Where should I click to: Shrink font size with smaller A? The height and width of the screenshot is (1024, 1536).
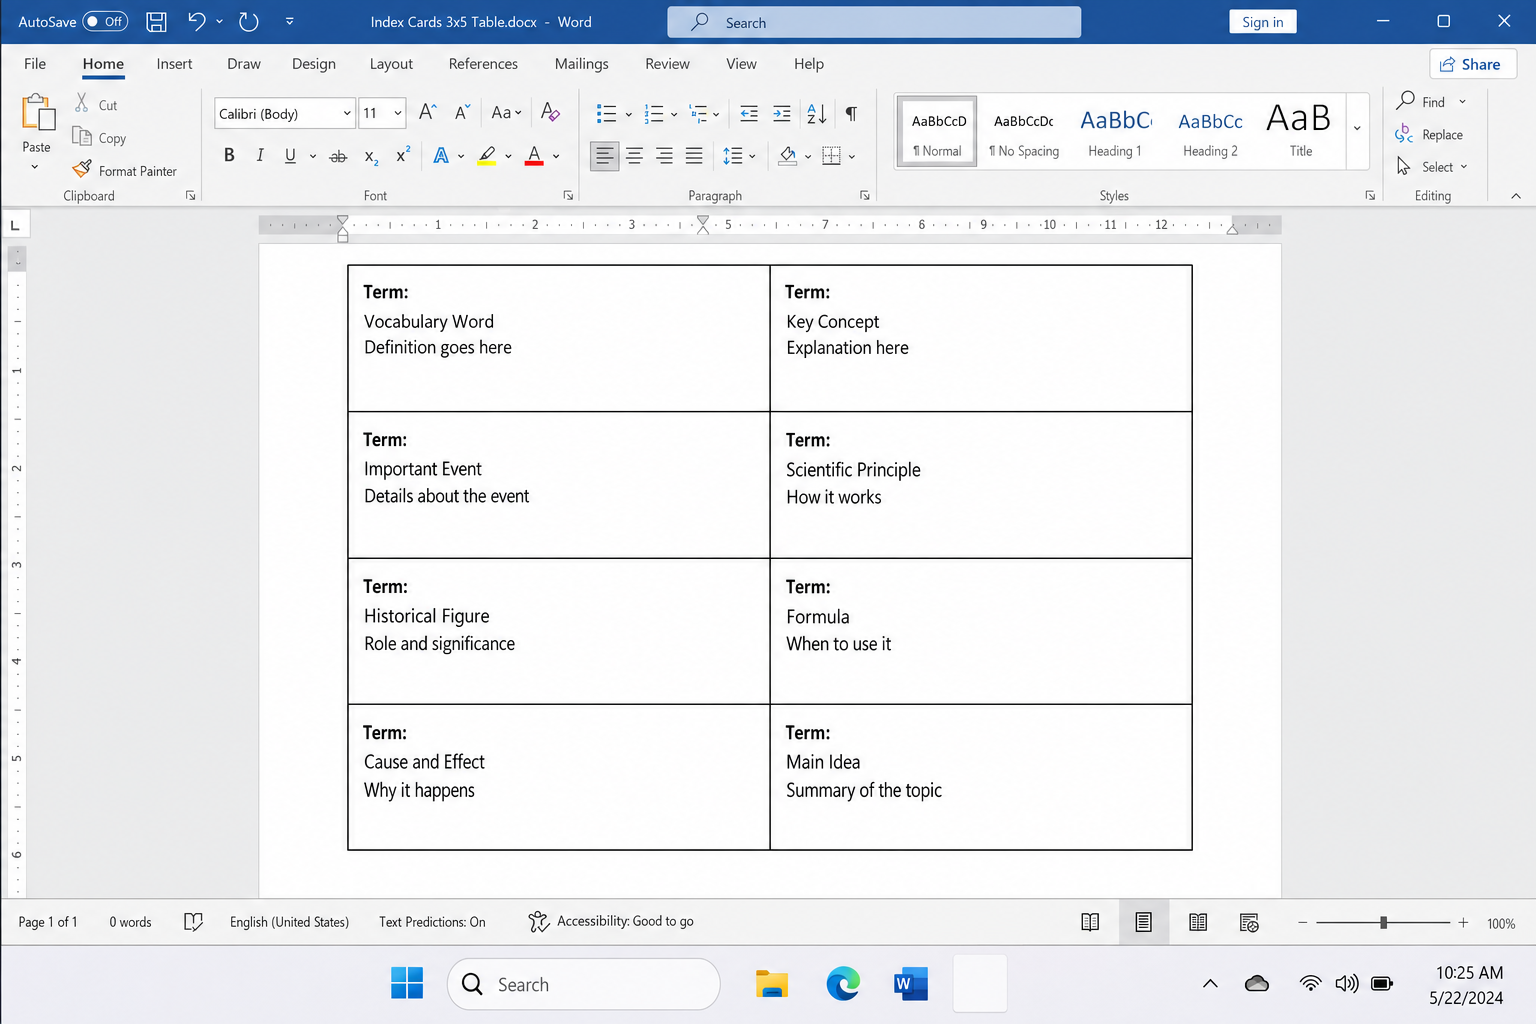[461, 112]
